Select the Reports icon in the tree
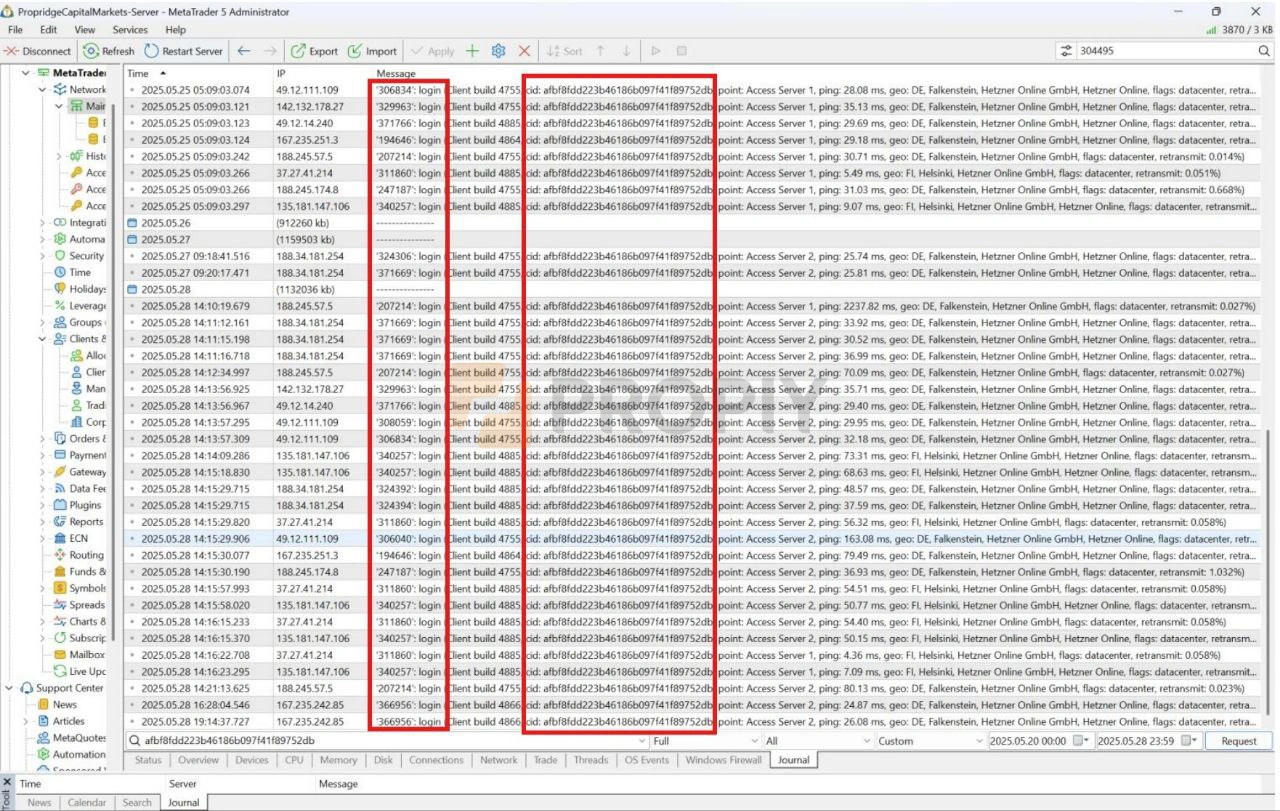Image resolution: width=1280 pixels, height=811 pixels. click(x=60, y=521)
